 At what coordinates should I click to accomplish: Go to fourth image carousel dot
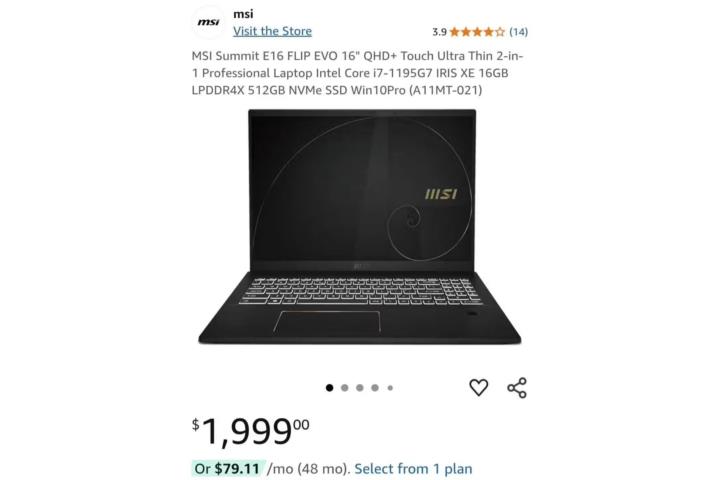tap(375, 388)
